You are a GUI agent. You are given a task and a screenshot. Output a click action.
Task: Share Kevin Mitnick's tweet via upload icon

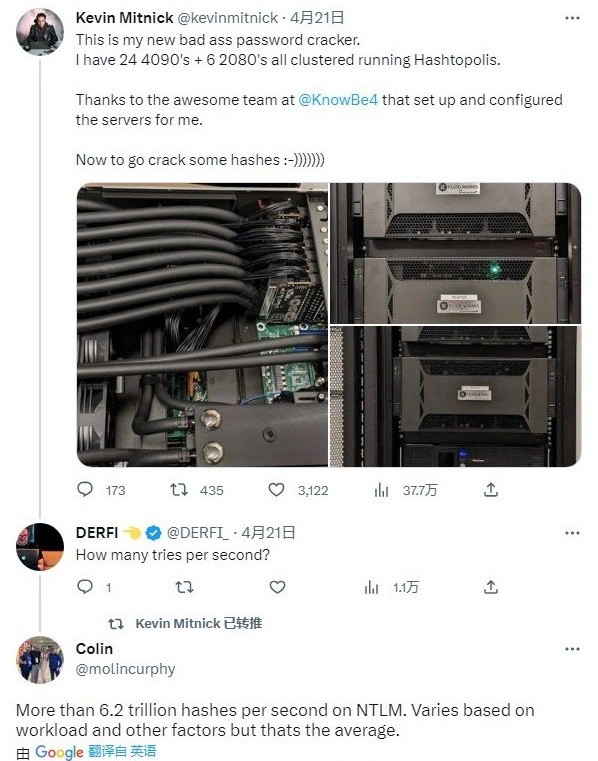[491, 490]
